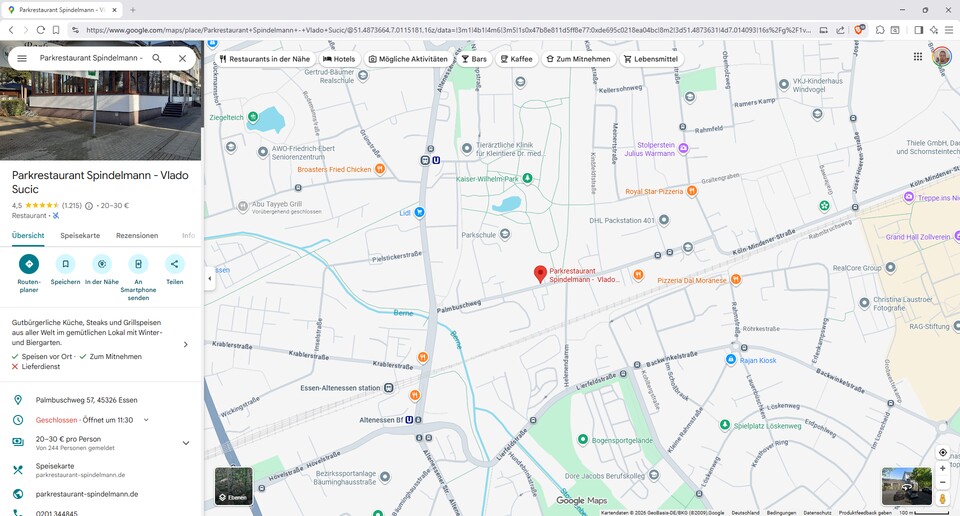The width and height of the screenshot is (960, 516).
Task: Click the Hotels filter chip
Action: click(x=339, y=59)
